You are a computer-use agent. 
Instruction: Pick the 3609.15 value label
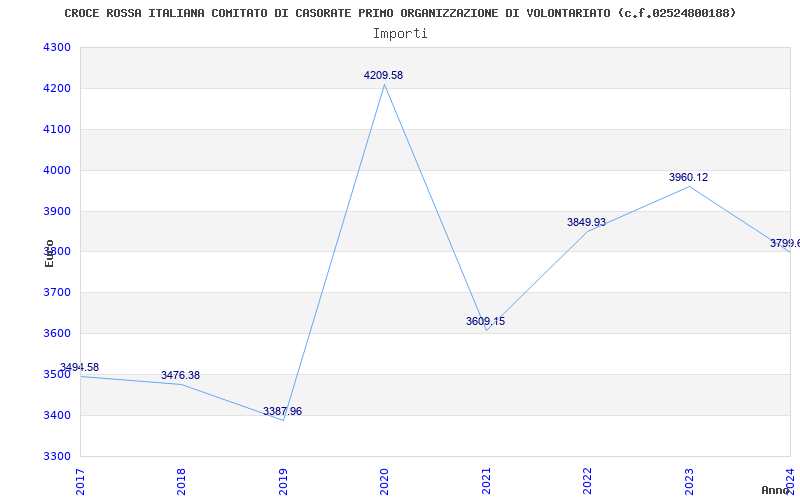(485, 321)
